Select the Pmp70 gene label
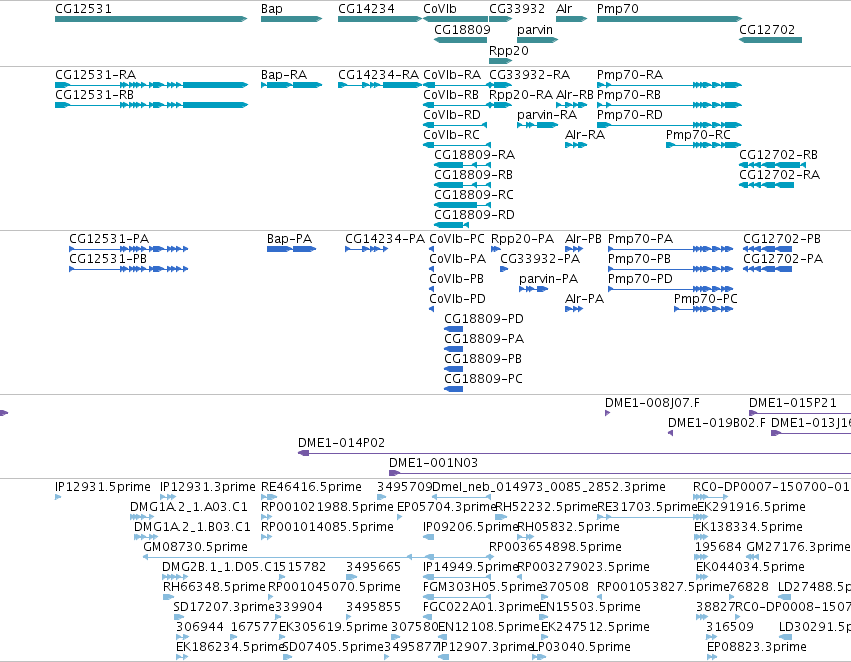 [x=618, y=9]
